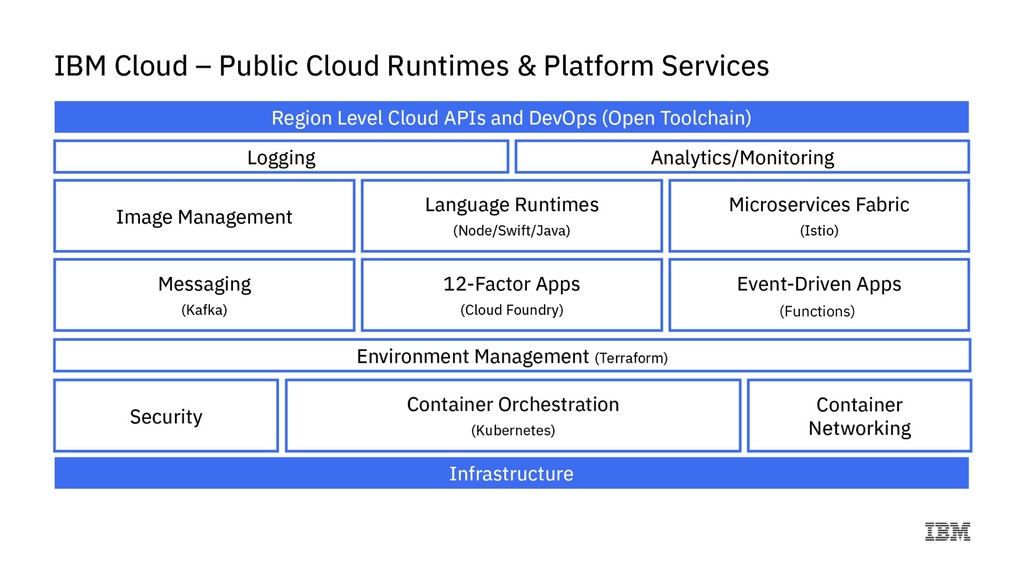Click the Infrastructure banner
Image resolution: width=1024 pixels, height=576 pixels.
tap(511, 473)
